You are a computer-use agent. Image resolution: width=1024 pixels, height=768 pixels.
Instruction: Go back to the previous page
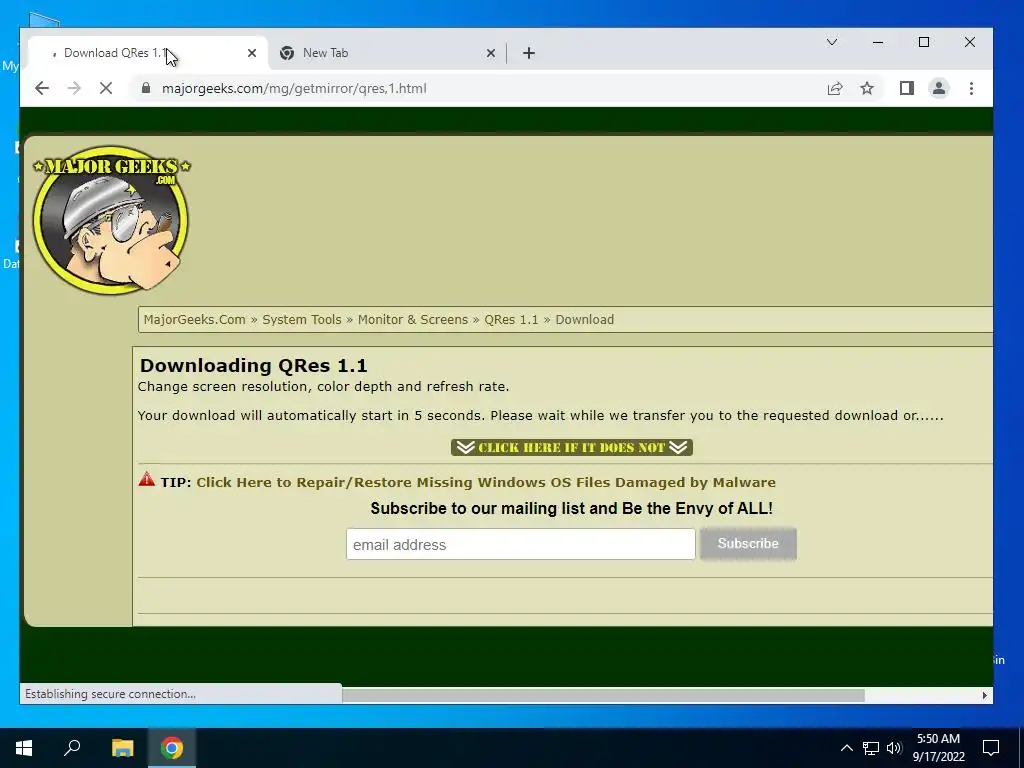tap(42, 88)
